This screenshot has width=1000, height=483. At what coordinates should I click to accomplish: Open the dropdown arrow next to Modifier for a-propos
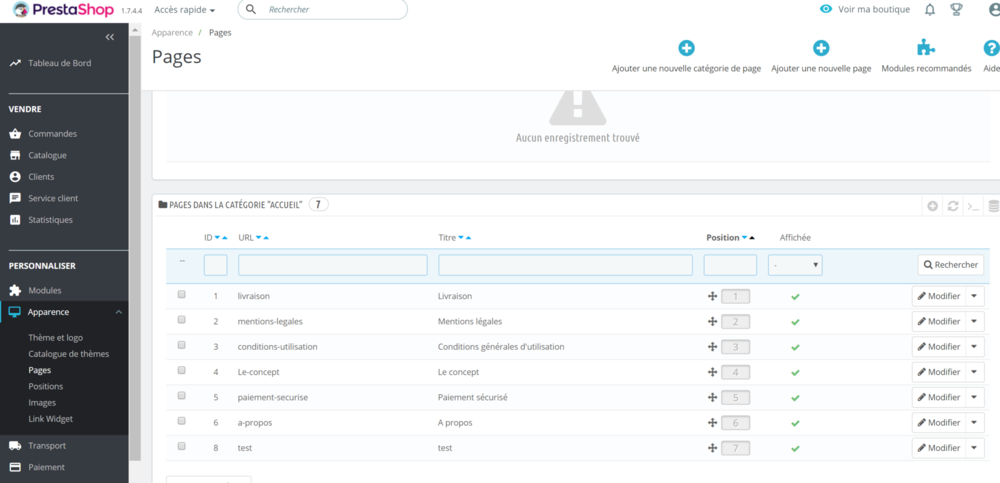tap(975, 422)
